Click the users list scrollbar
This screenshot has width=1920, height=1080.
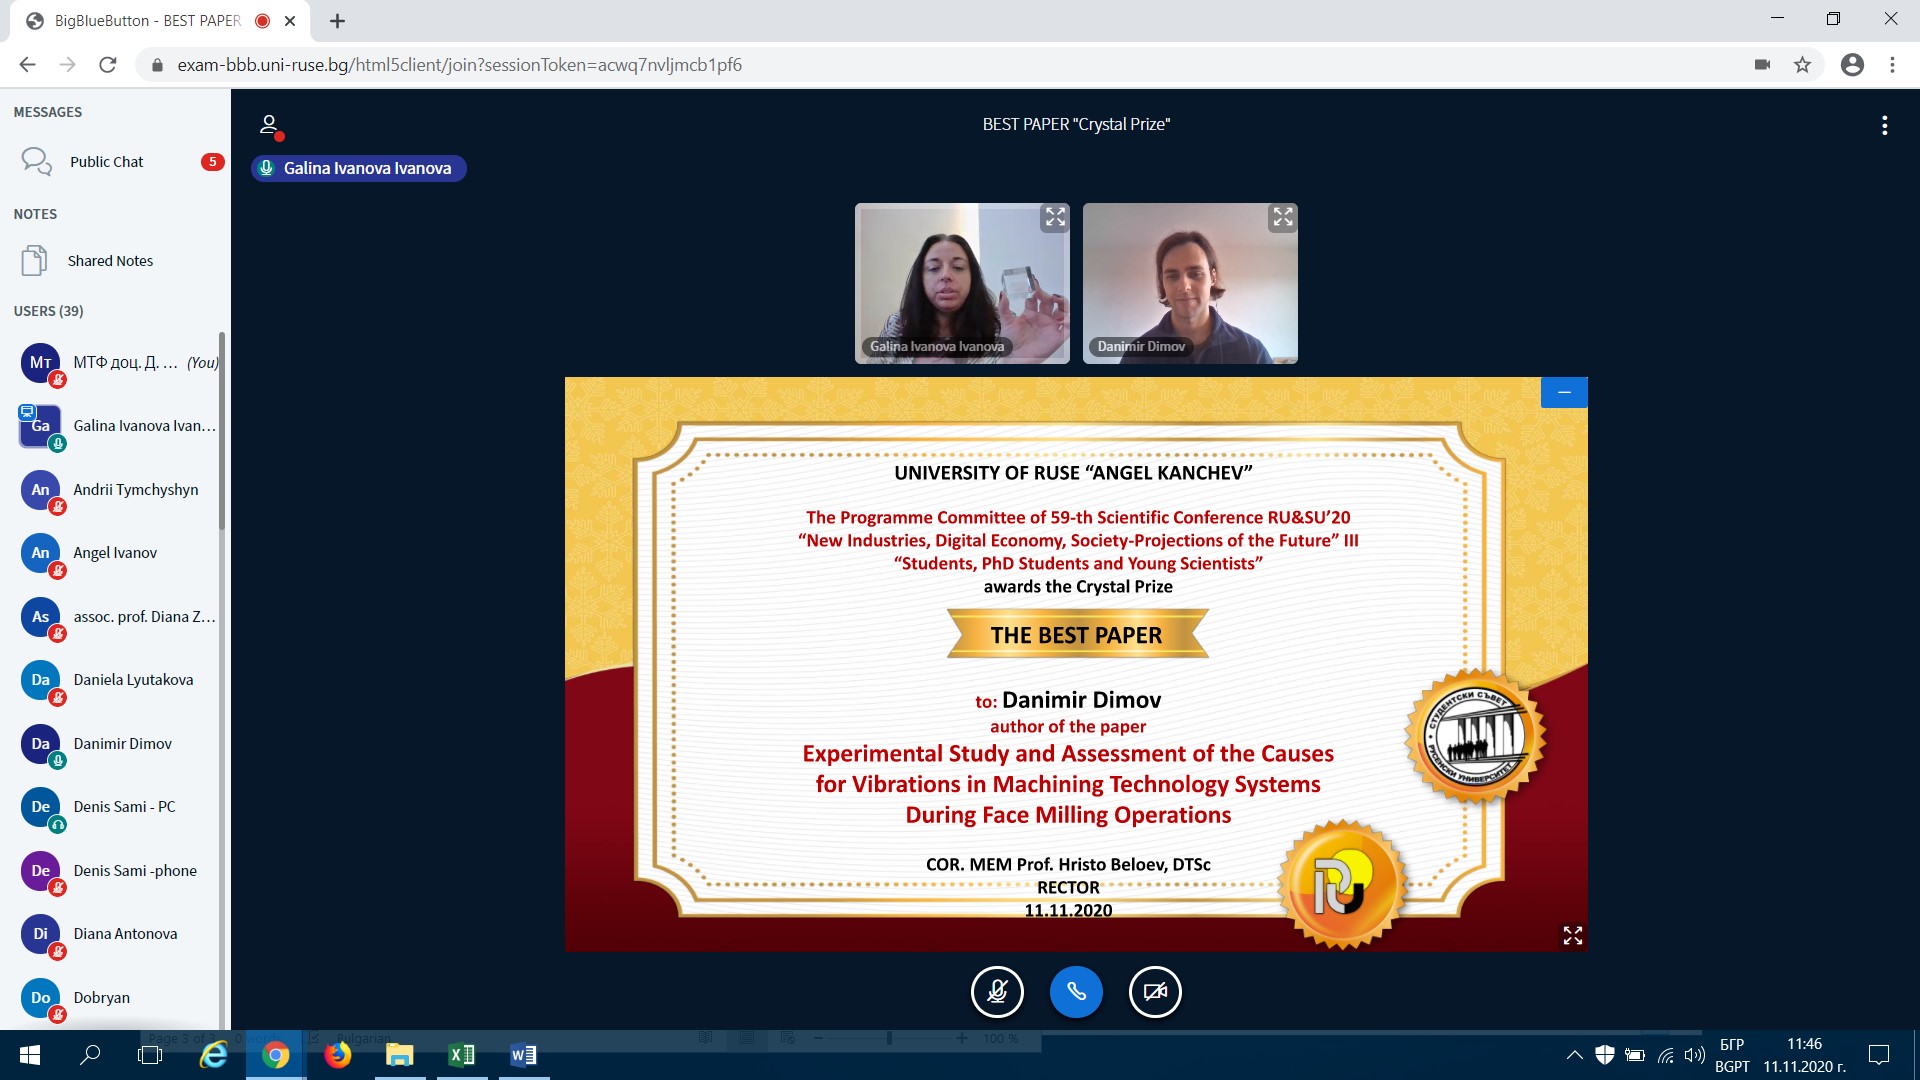point(222,430)
